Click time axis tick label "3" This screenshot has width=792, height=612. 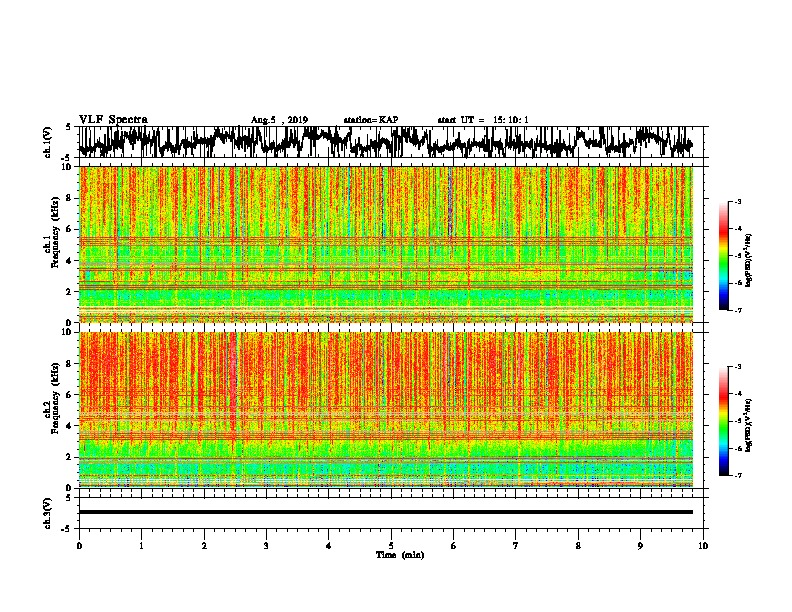tap(266, 545)
